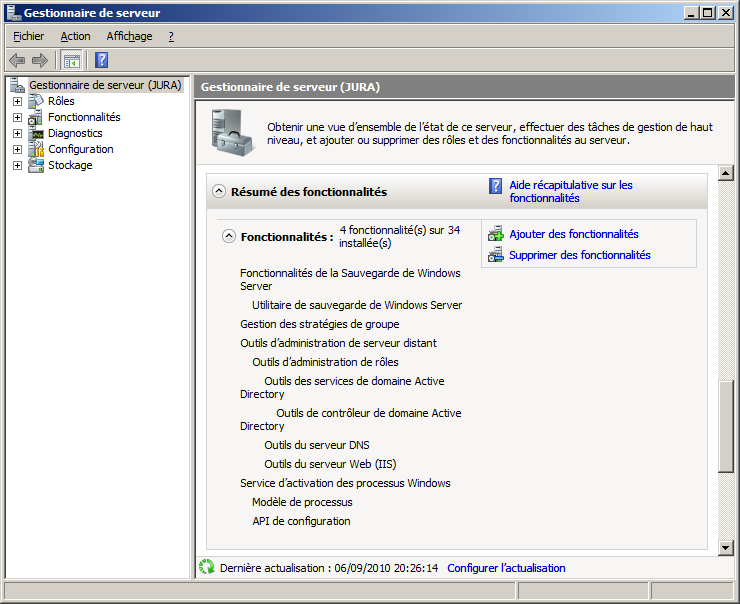740x604 pixels.
Task: Open the Fichier menu
Action: [29, 36]
